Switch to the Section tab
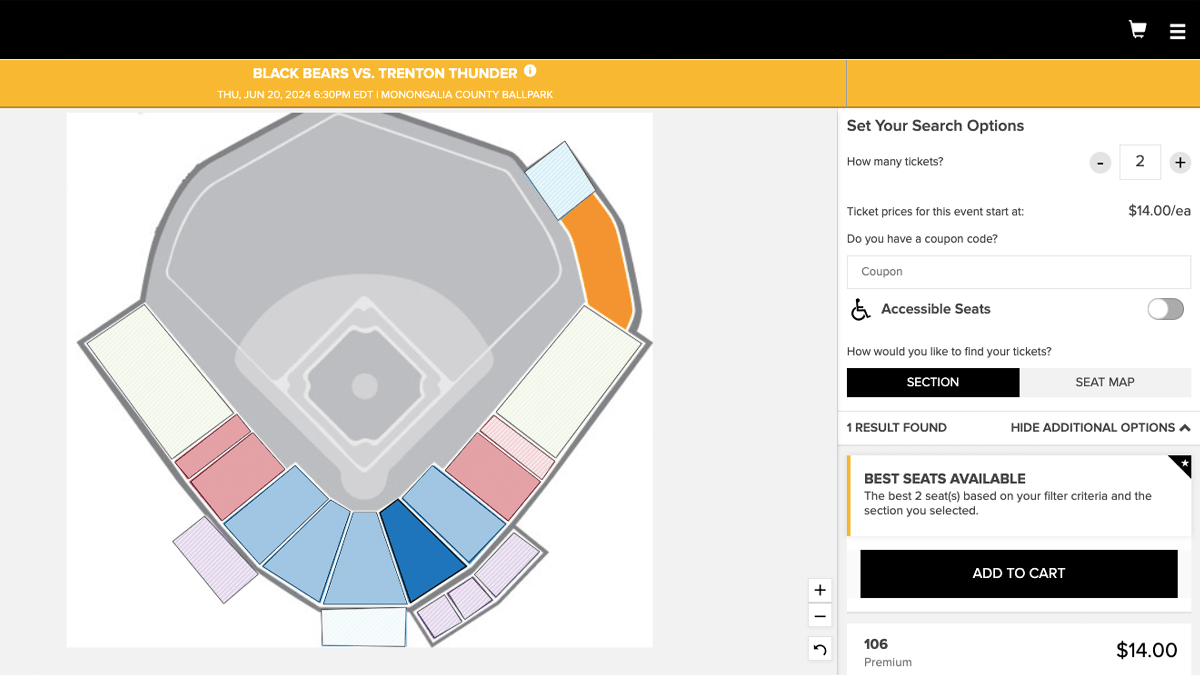1200x675 pixels. coord(932,382)
